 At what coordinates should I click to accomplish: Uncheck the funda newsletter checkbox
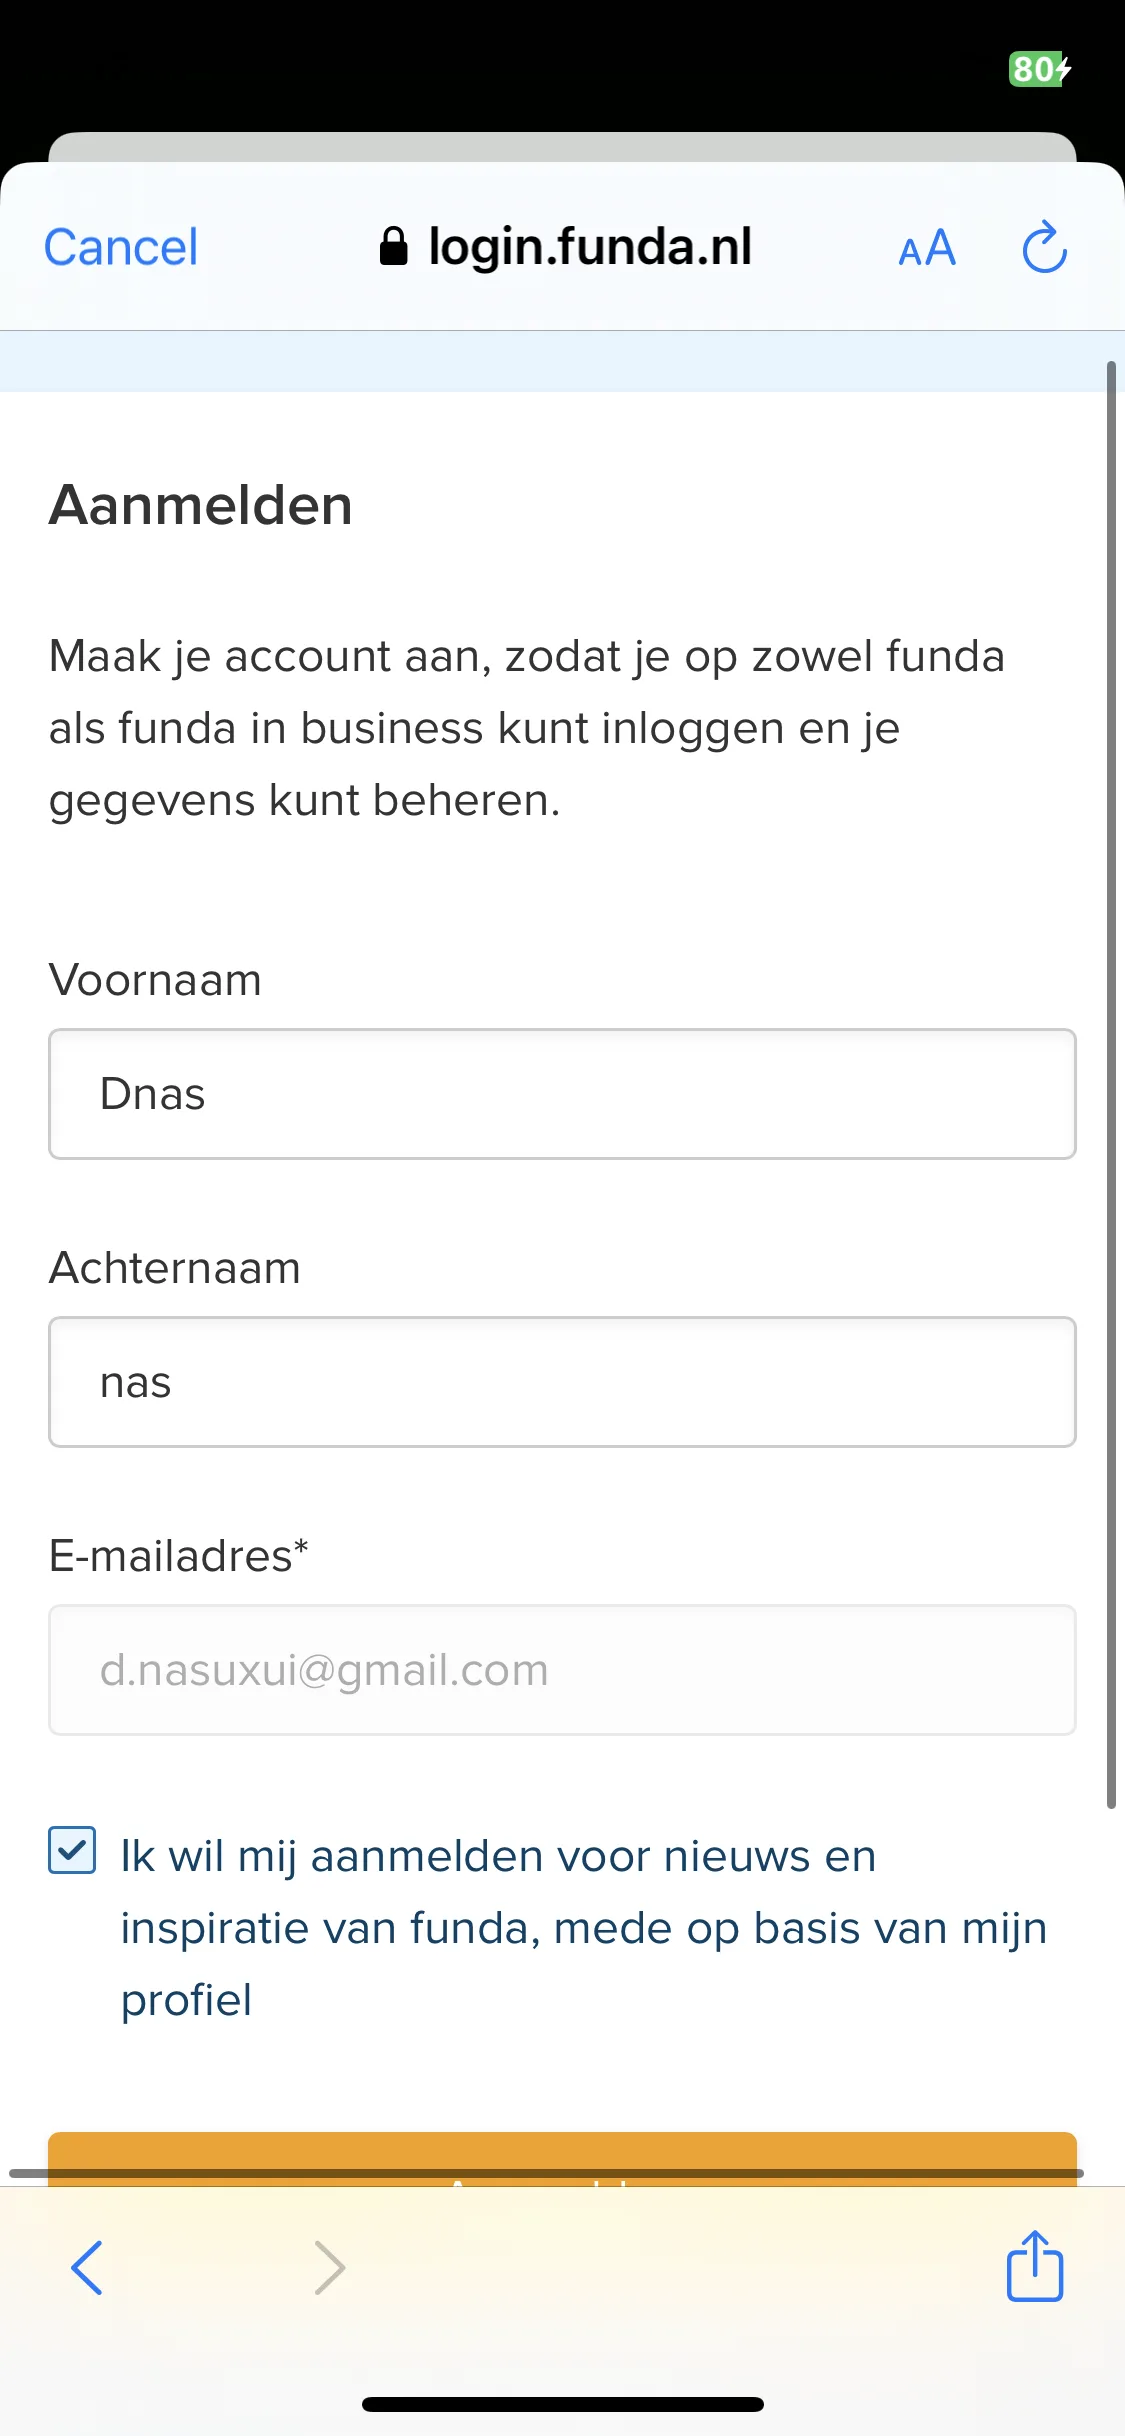[72, 1850]
